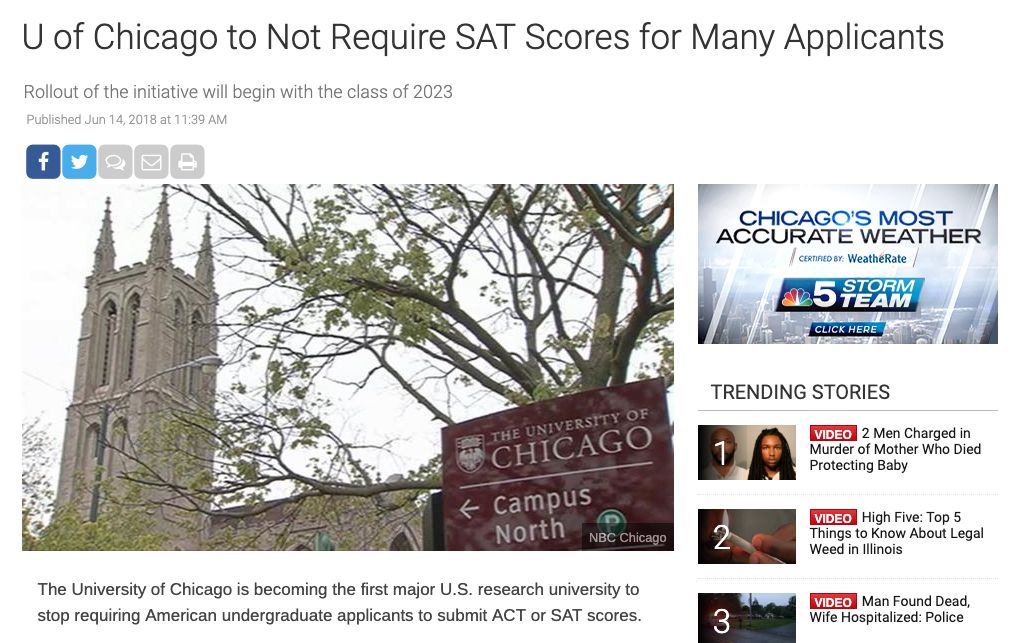Click the 'CLICK HERE' weather ad button
Image resolution: width=1025 pixels, height=643 pixels.
(846, 329)
